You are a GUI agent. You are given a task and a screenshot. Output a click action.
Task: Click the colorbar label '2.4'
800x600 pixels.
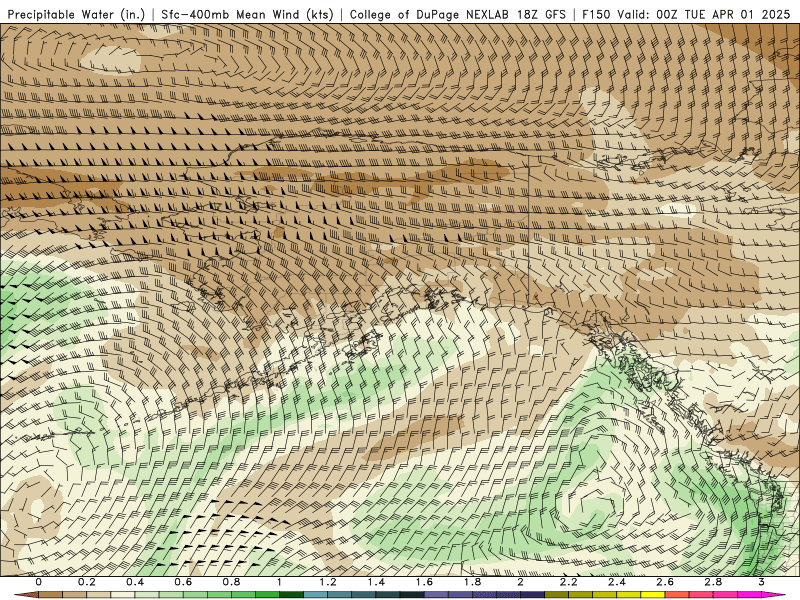[x=617, y=582]
